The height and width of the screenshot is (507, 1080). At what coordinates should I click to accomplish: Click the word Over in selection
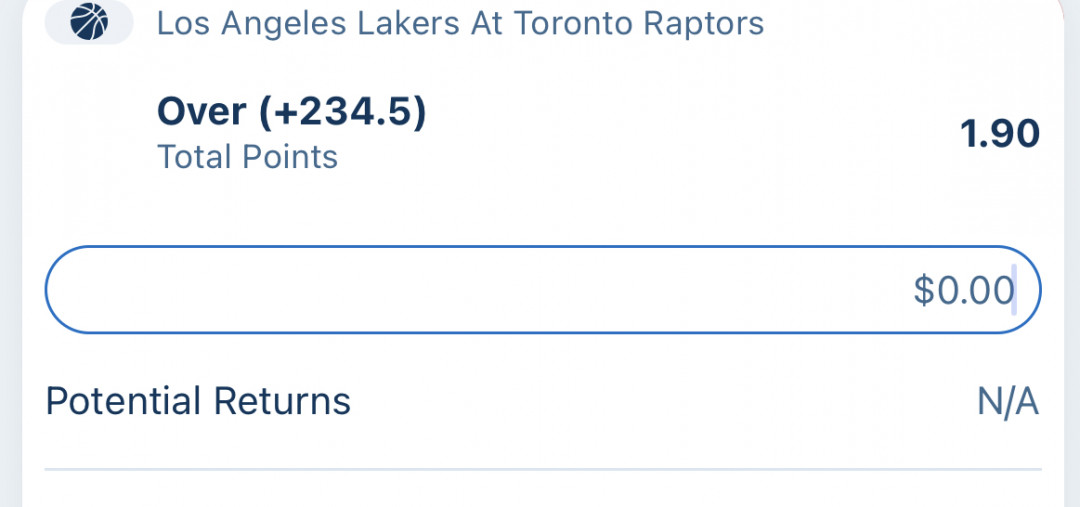(x=201, y=112)
